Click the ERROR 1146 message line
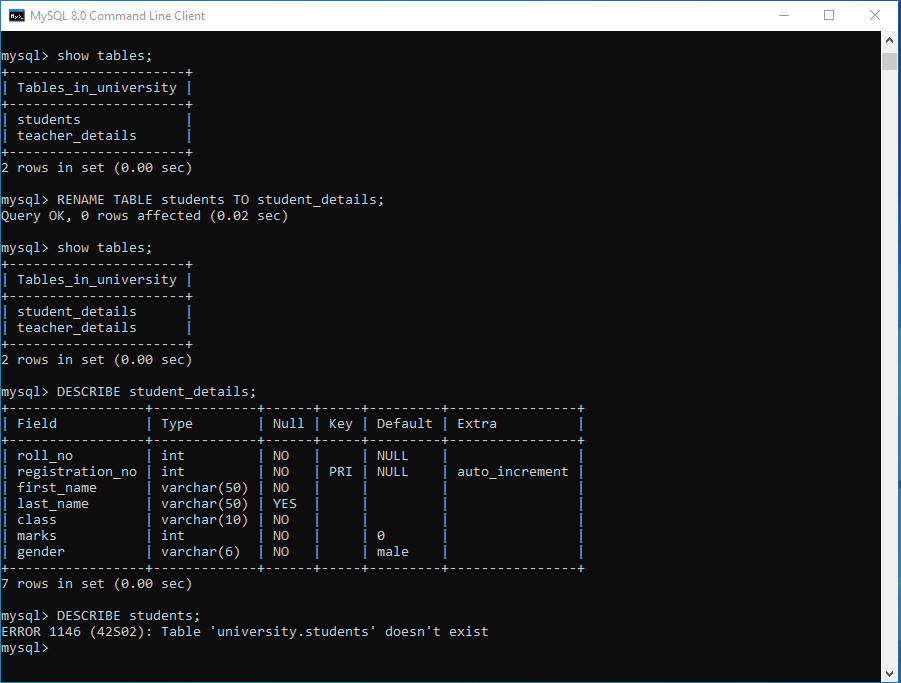The width and height of the screenshot is (901, 683). pyautogui.click(x=245, y=632)
